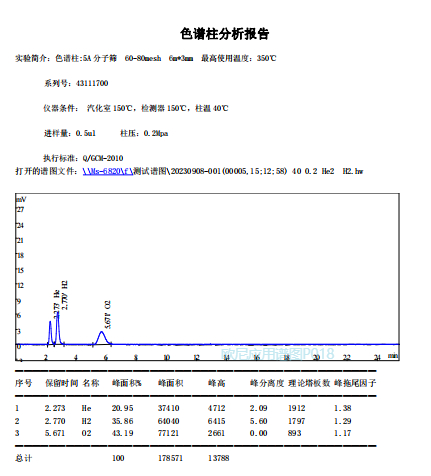Click the mV unit label on the chart
This screenshot has height=476, width=431.
[21, 199]
